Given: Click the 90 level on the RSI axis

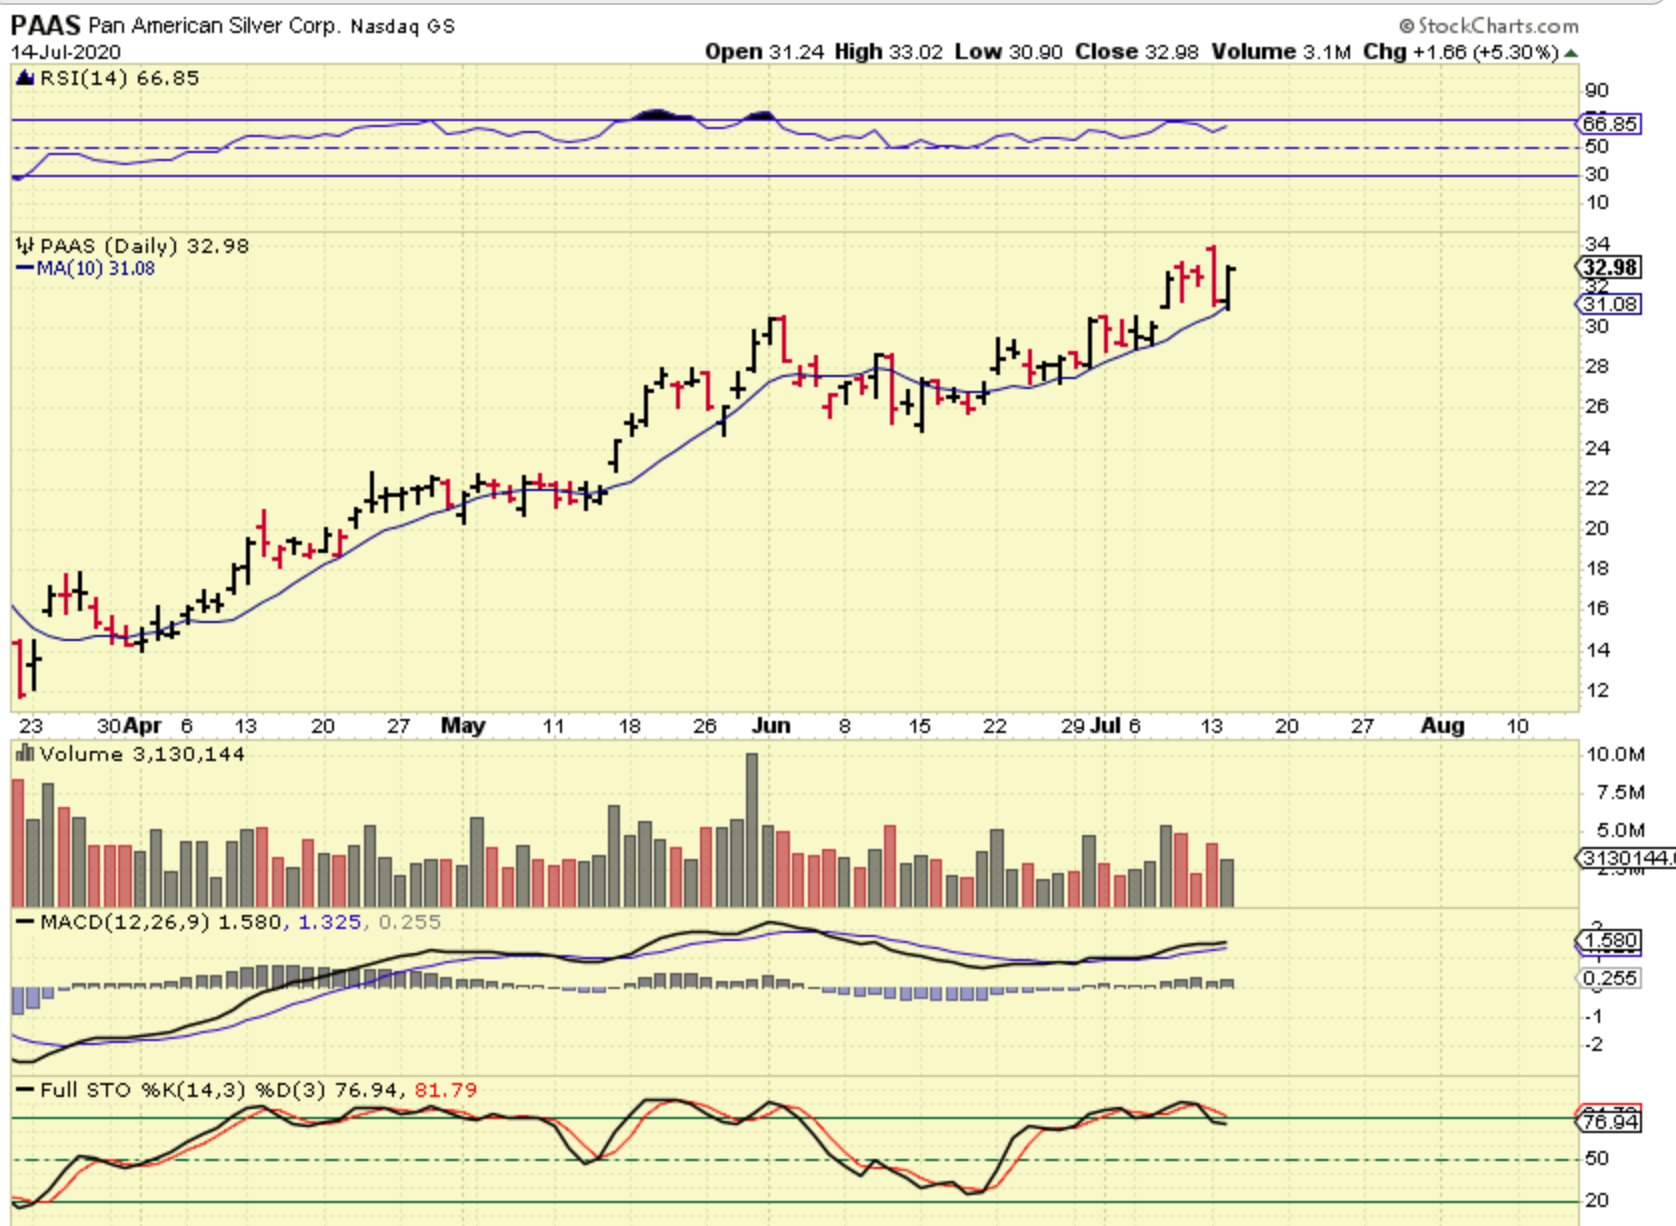Looking at the screenshot, I should pos(1597,91).
